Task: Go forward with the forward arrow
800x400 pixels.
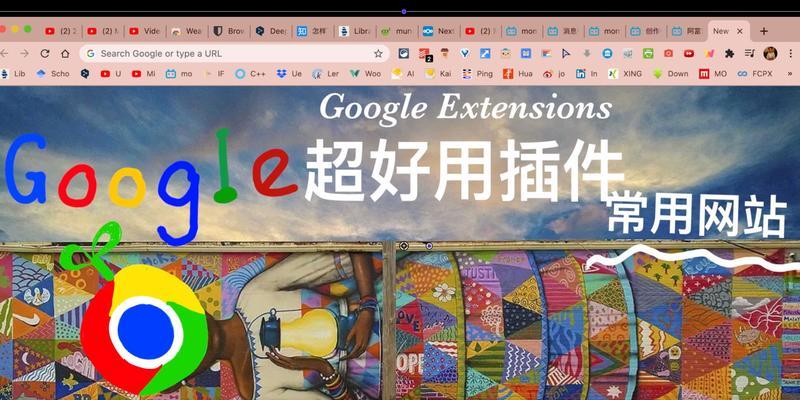Action: tap(24, 54)
